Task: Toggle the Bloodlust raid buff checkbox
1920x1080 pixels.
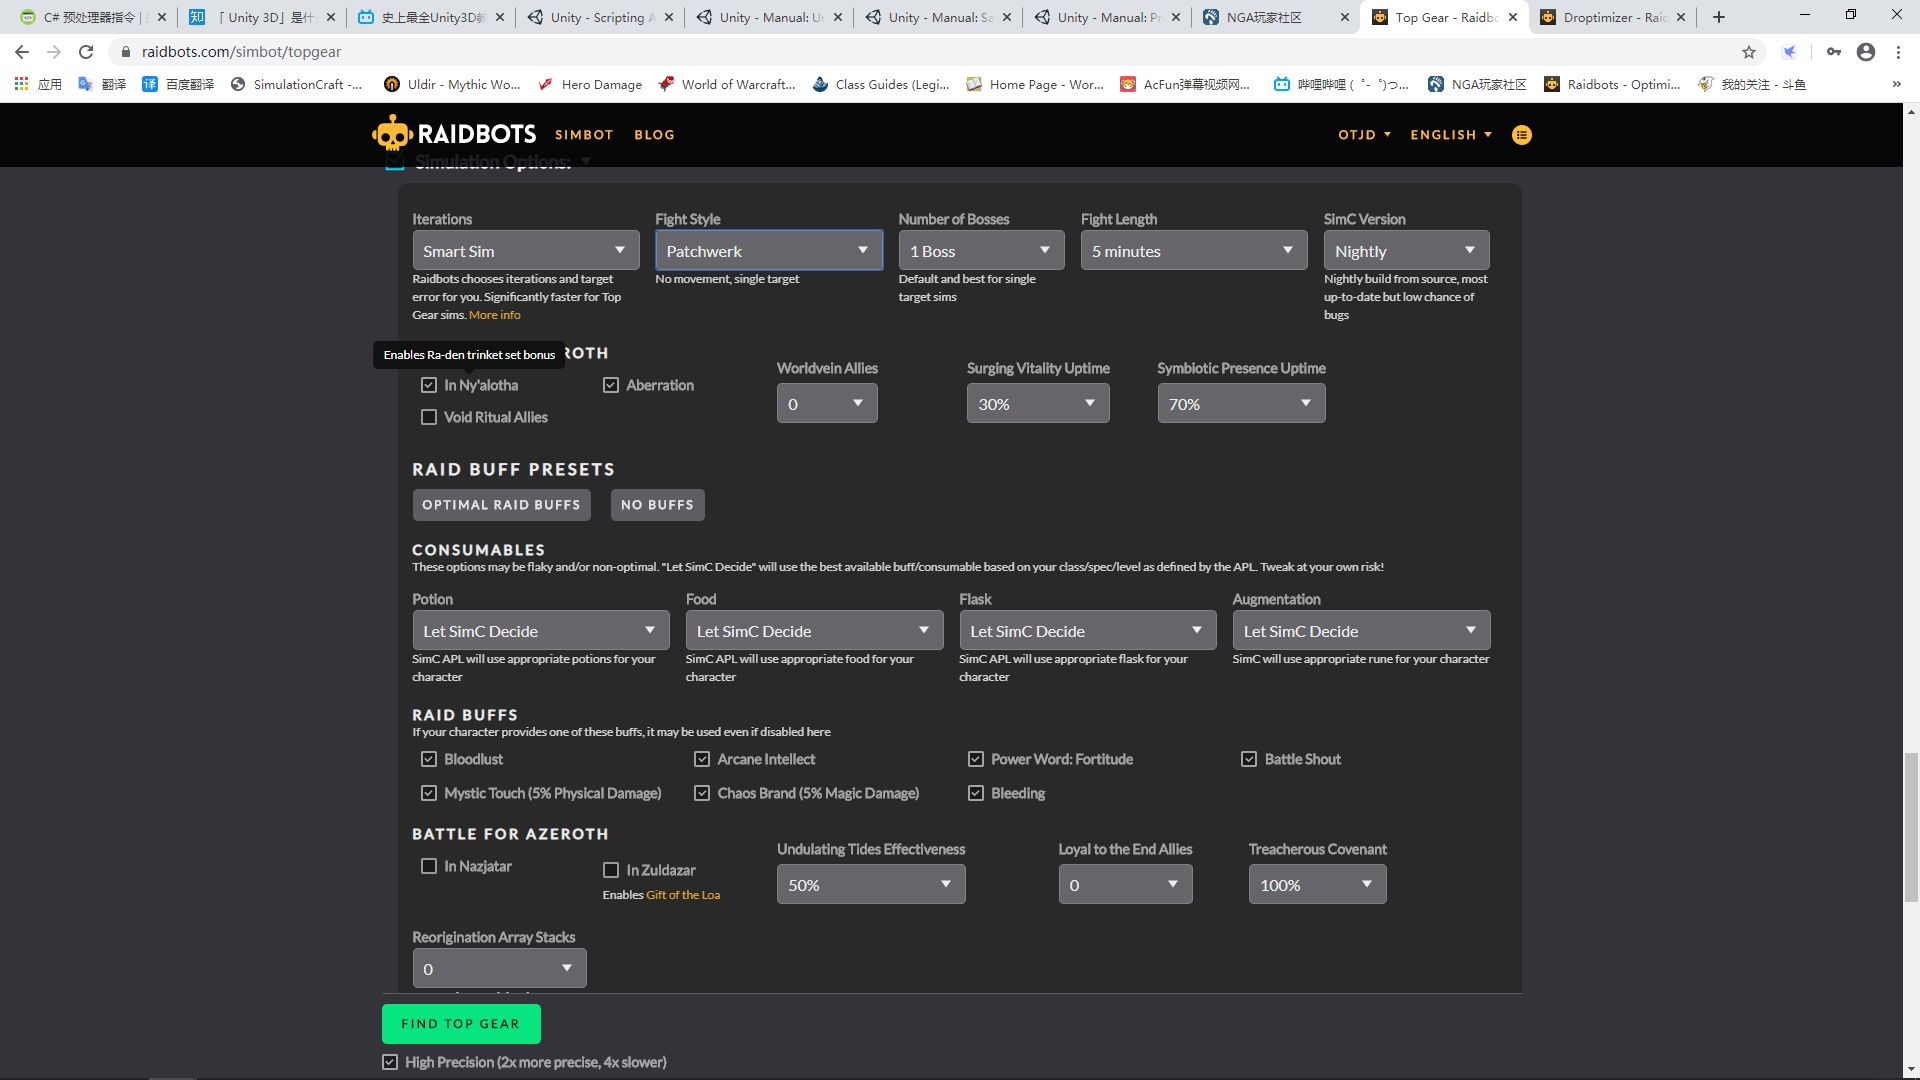Action: pos(429,759)
